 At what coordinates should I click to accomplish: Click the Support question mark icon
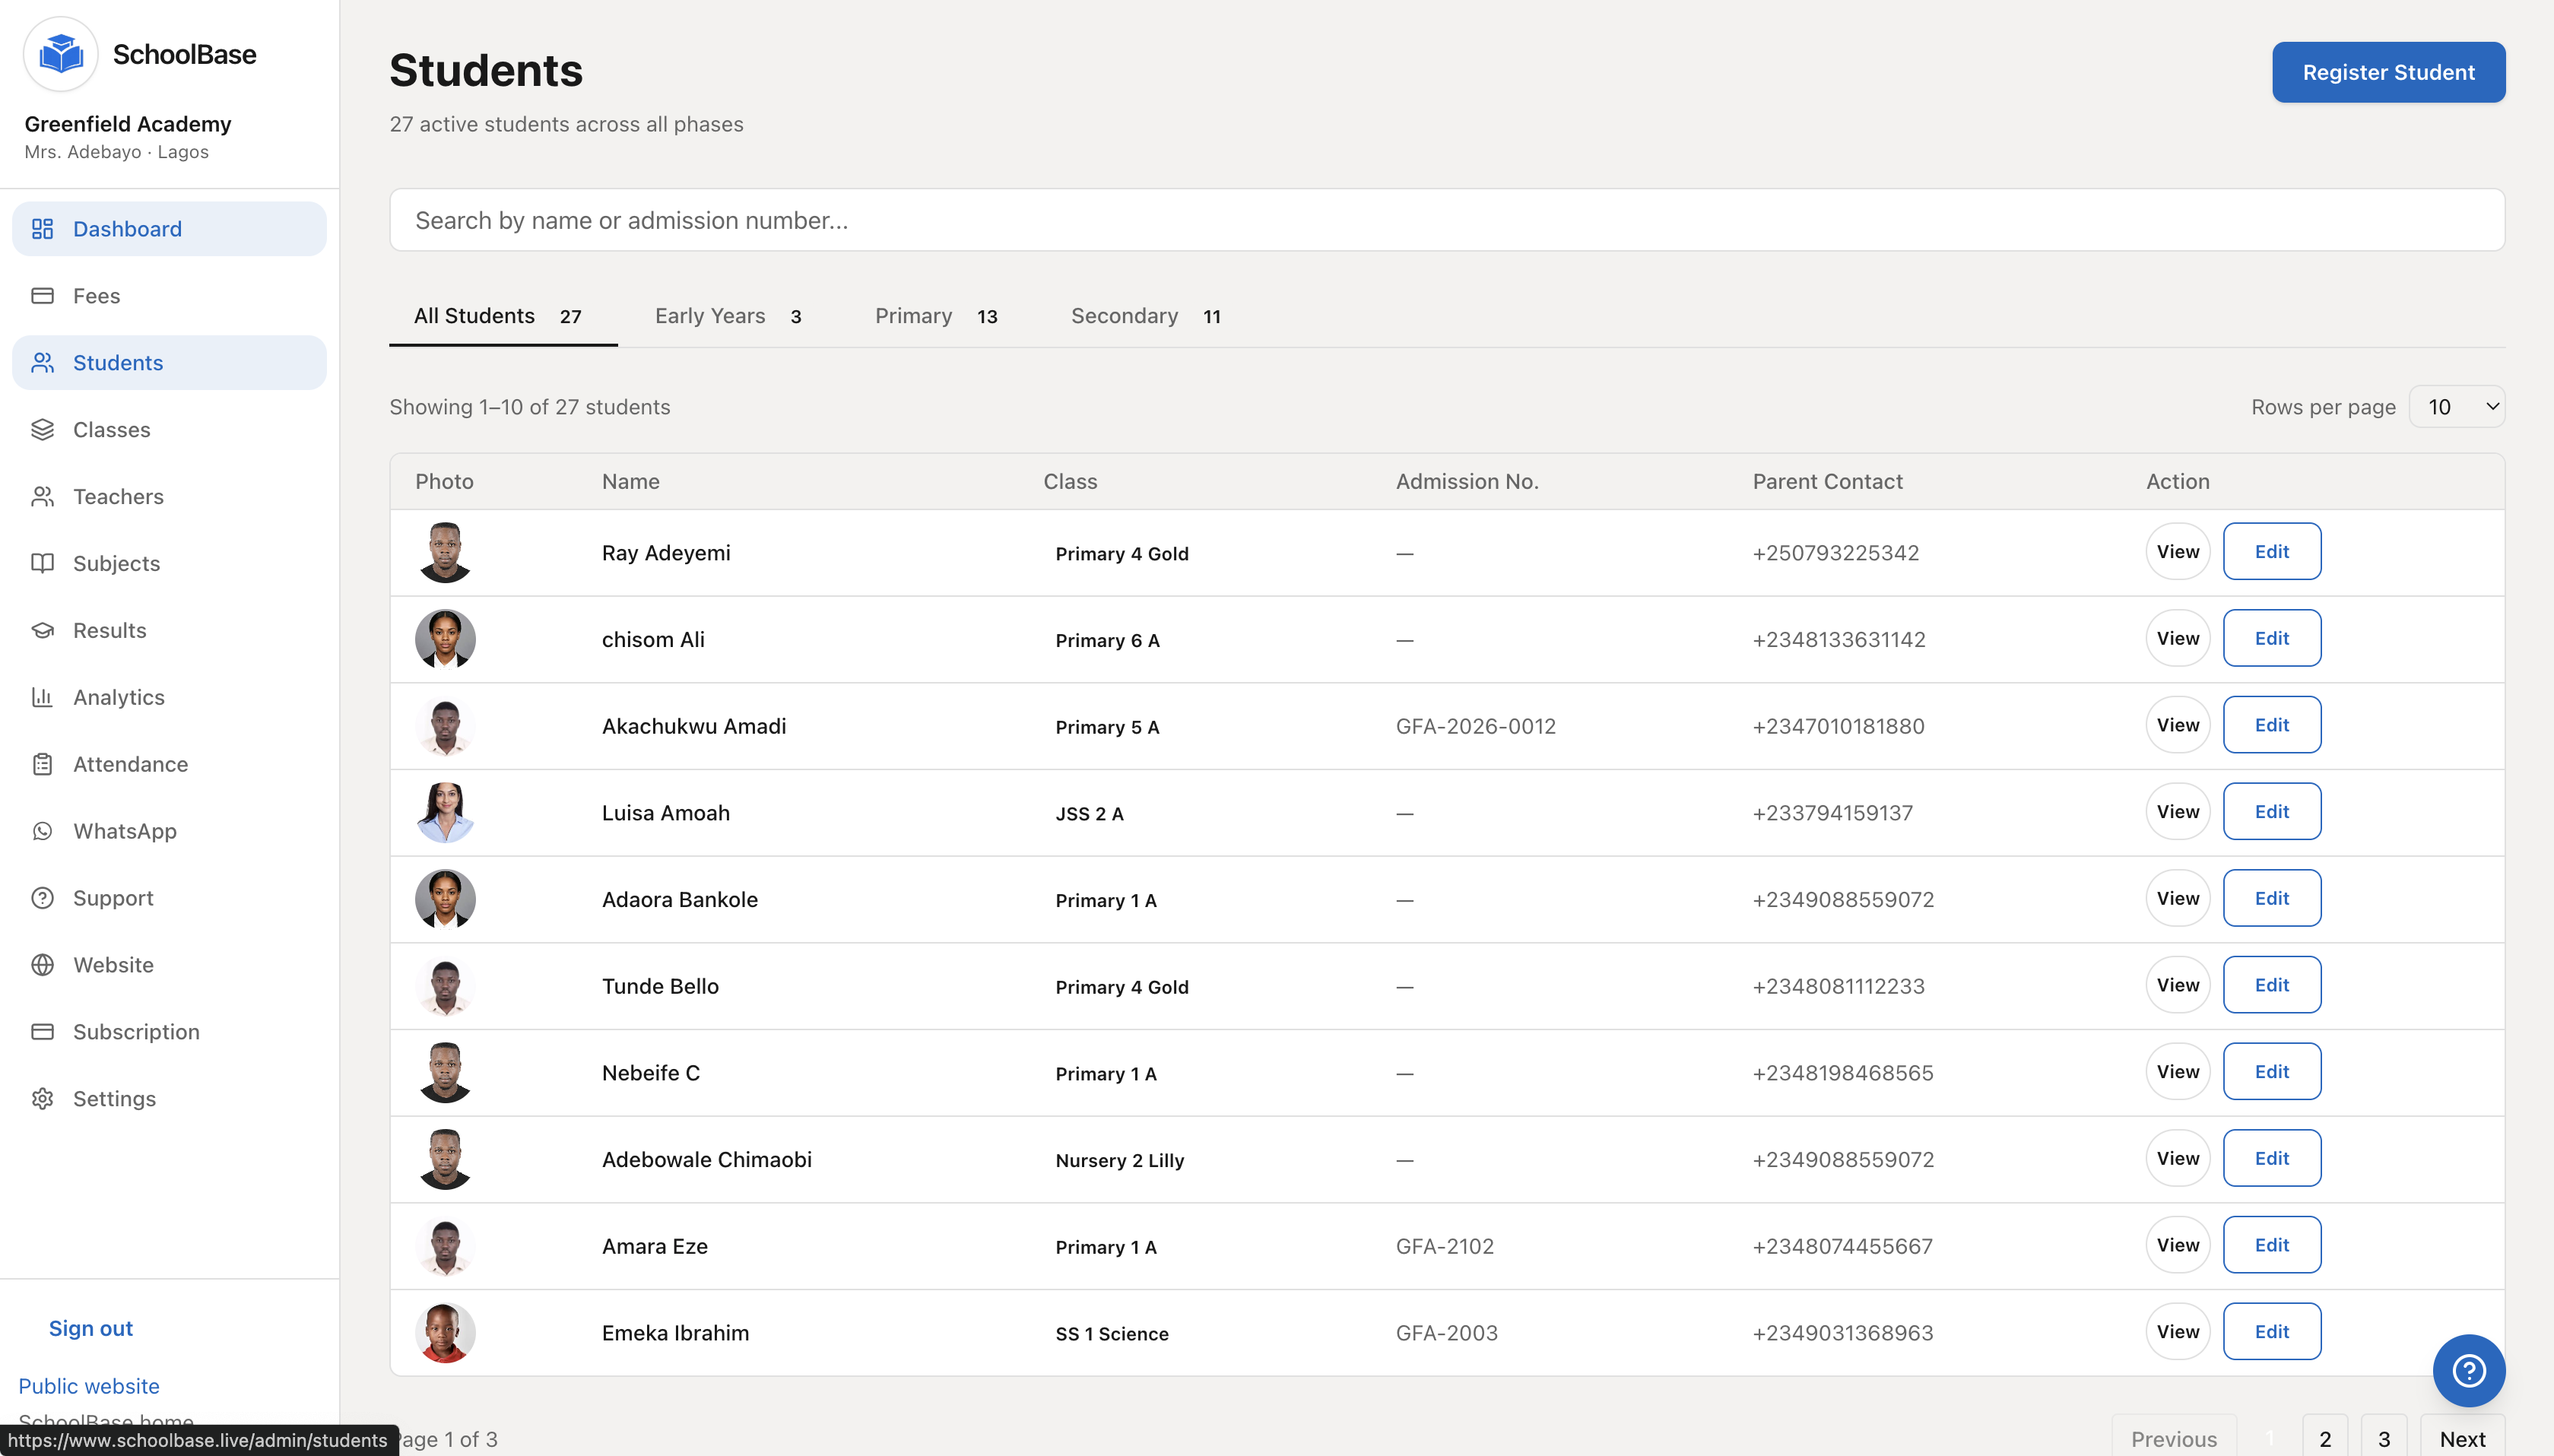pos(42,899)
